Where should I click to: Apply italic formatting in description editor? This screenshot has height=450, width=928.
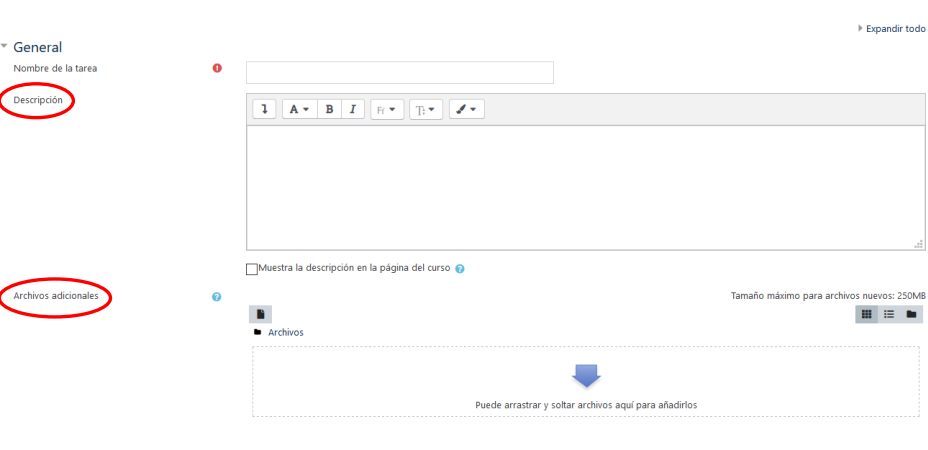[353, 110]
